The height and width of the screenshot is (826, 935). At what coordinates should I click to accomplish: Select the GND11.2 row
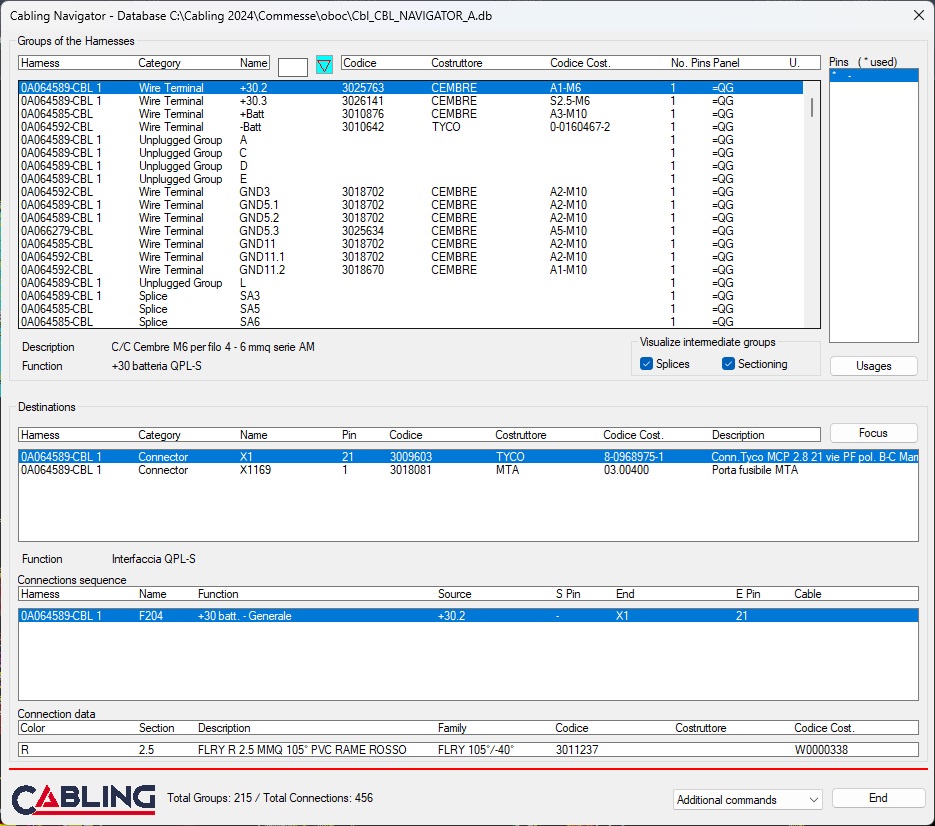pos(411,270)
